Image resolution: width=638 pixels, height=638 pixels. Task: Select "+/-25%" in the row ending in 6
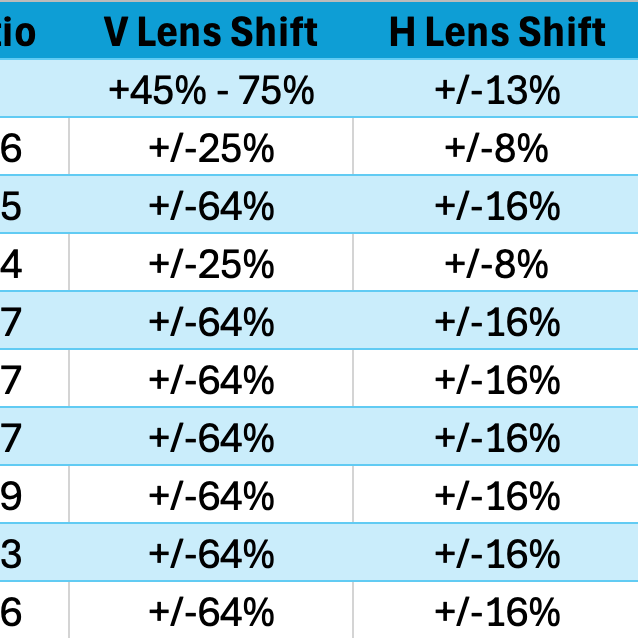point(211,149)
